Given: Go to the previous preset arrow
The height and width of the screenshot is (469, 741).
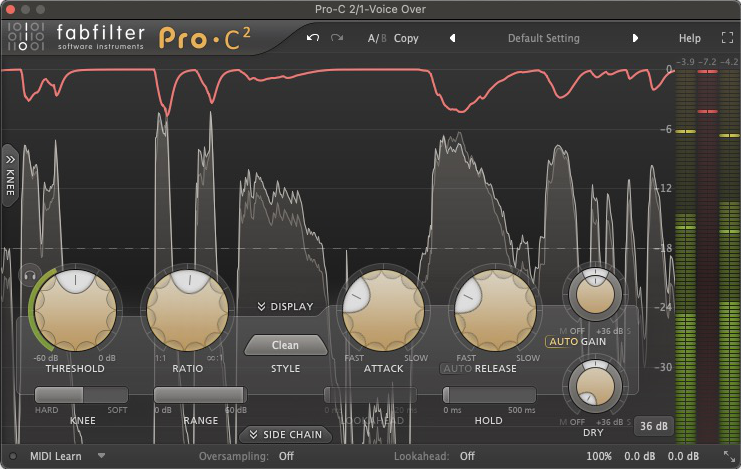Looking at the screenshot, I should [452, 38].
